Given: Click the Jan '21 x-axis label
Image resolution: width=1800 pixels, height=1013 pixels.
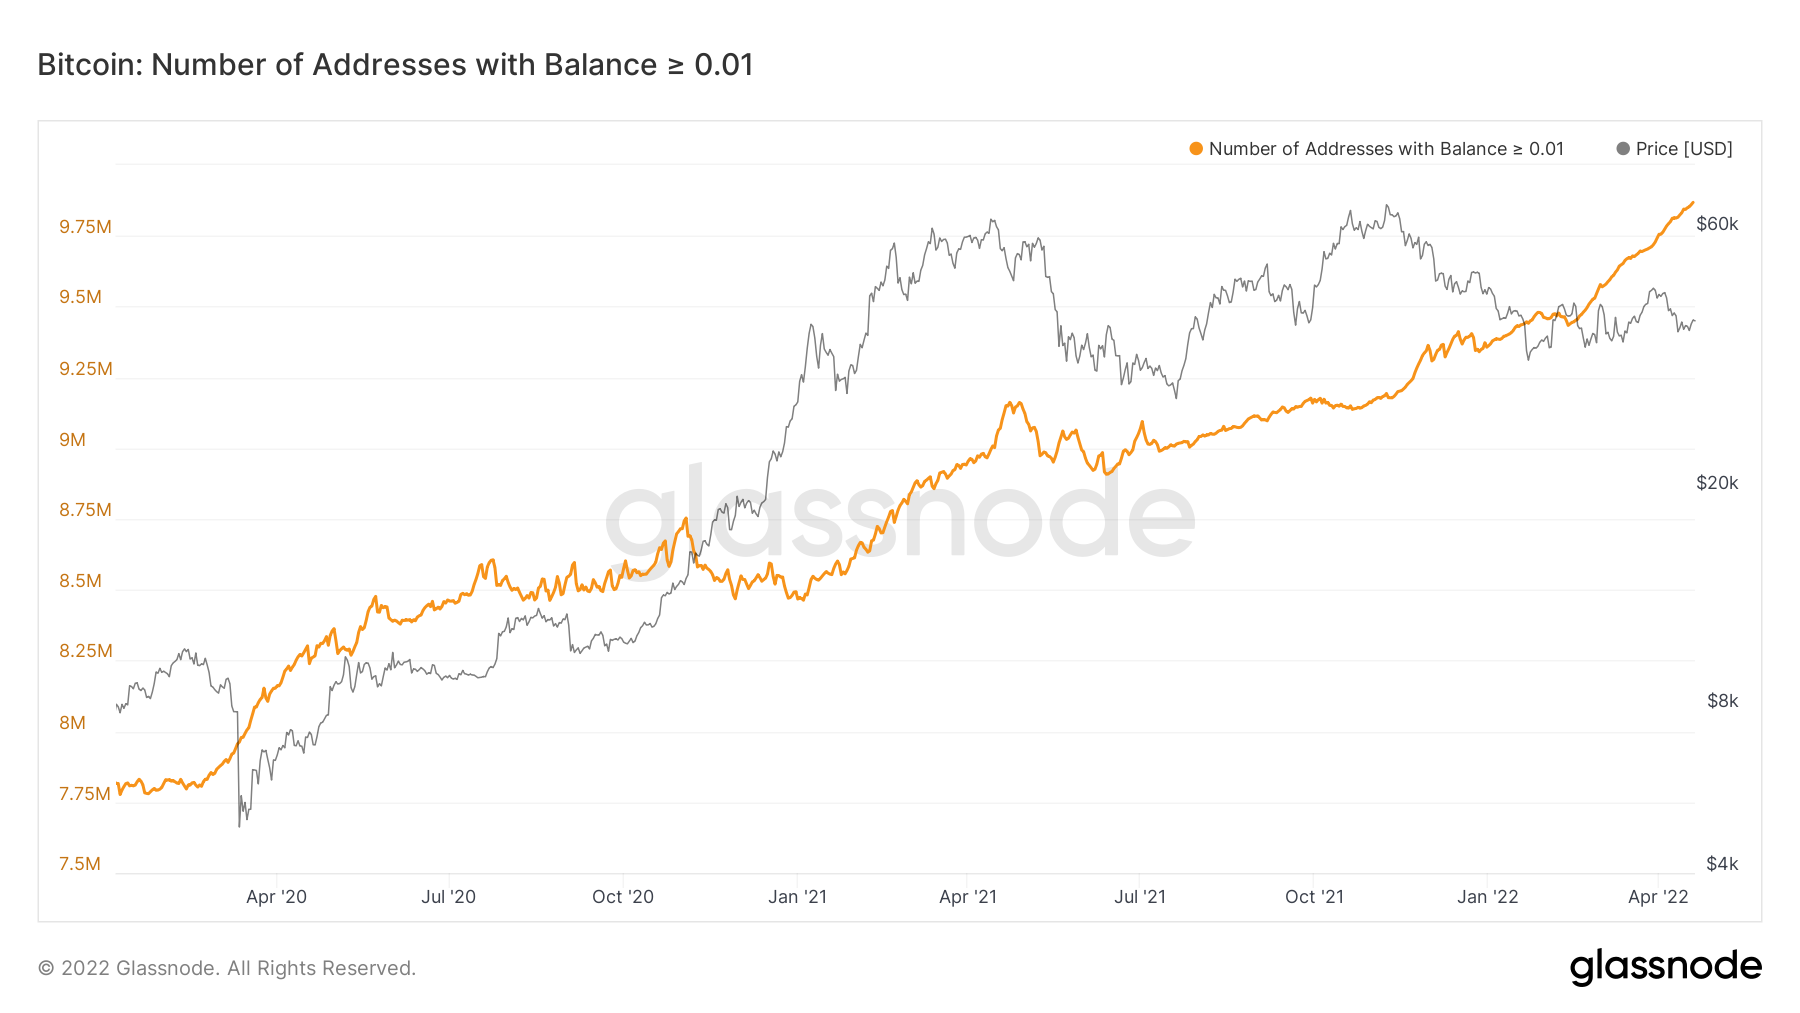Looking at the screenshot, I should point(797,897).
